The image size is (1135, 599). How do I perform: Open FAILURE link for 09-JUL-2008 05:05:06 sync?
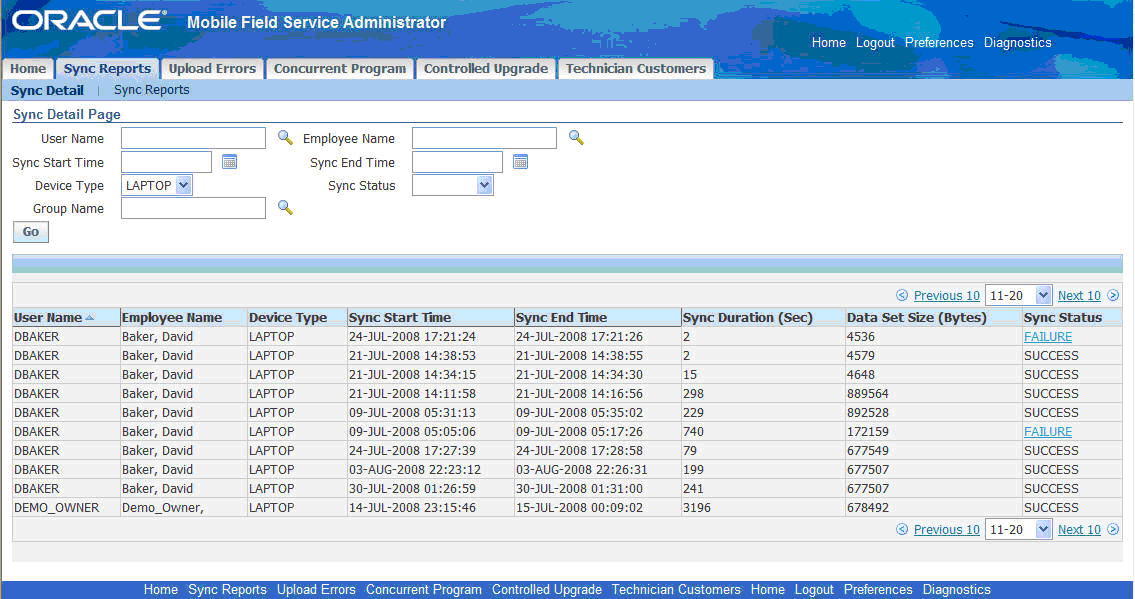point(1047,431)
